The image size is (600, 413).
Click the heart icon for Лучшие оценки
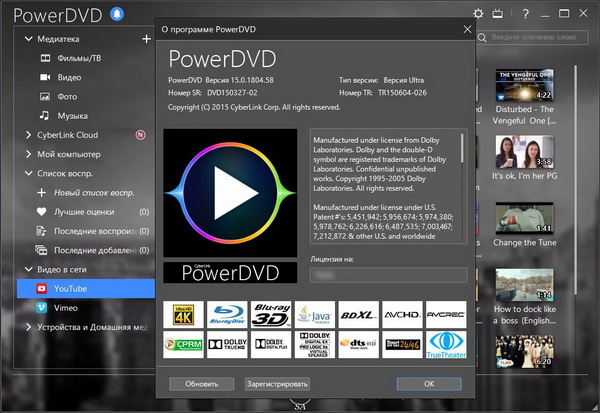click(x=41, y=212)
